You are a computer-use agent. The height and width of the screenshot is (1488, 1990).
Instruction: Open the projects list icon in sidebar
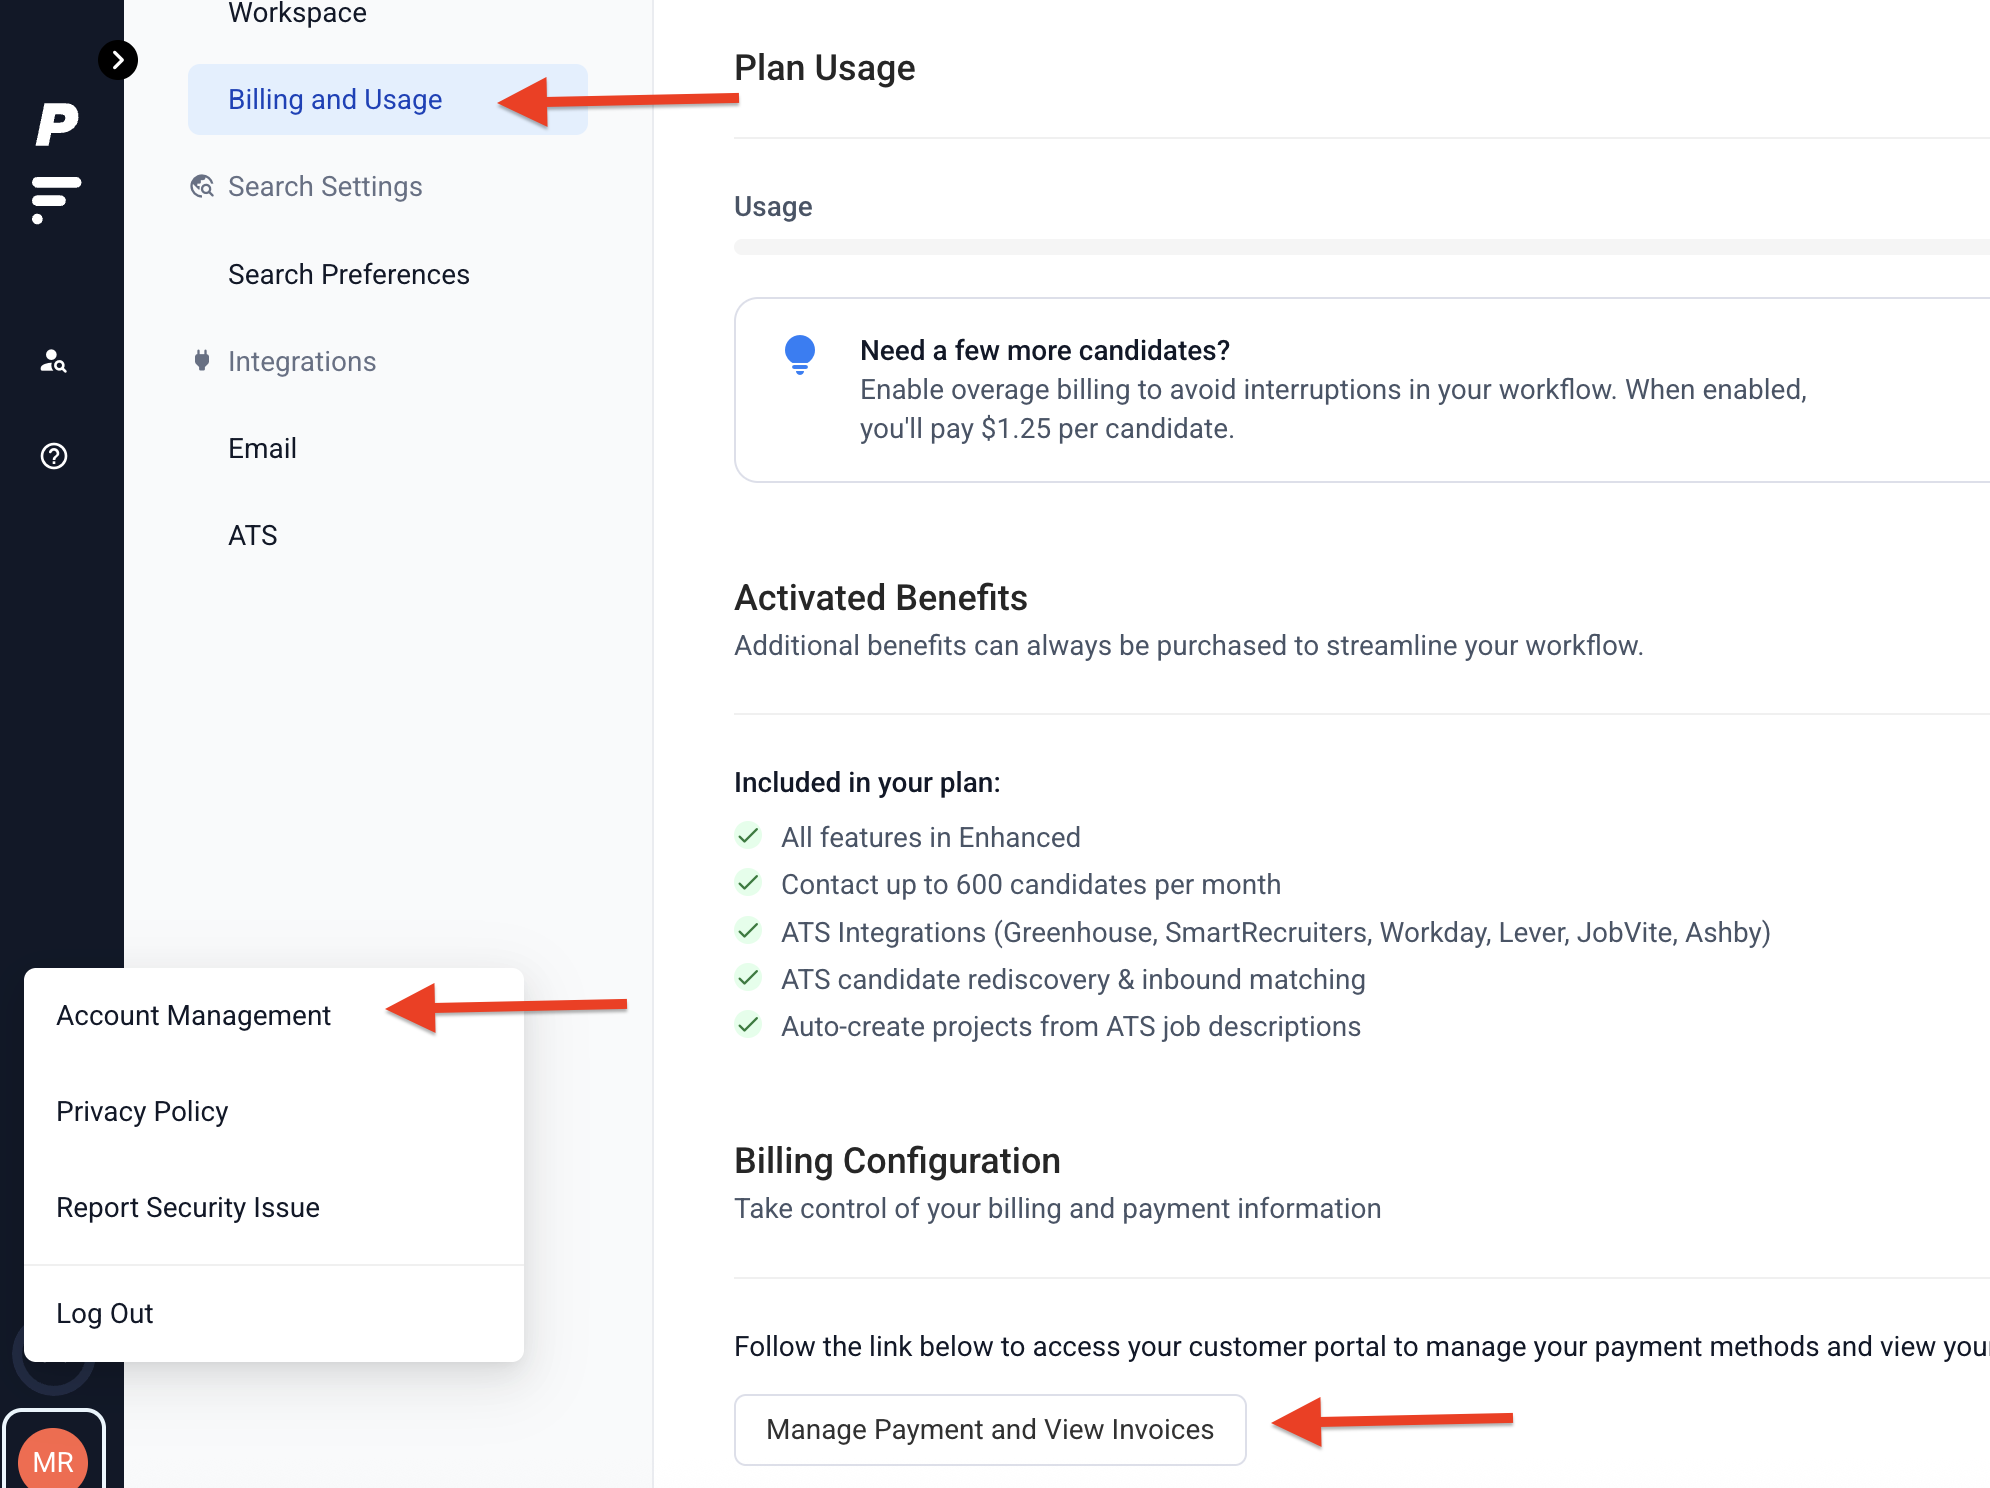coord(55,198)
